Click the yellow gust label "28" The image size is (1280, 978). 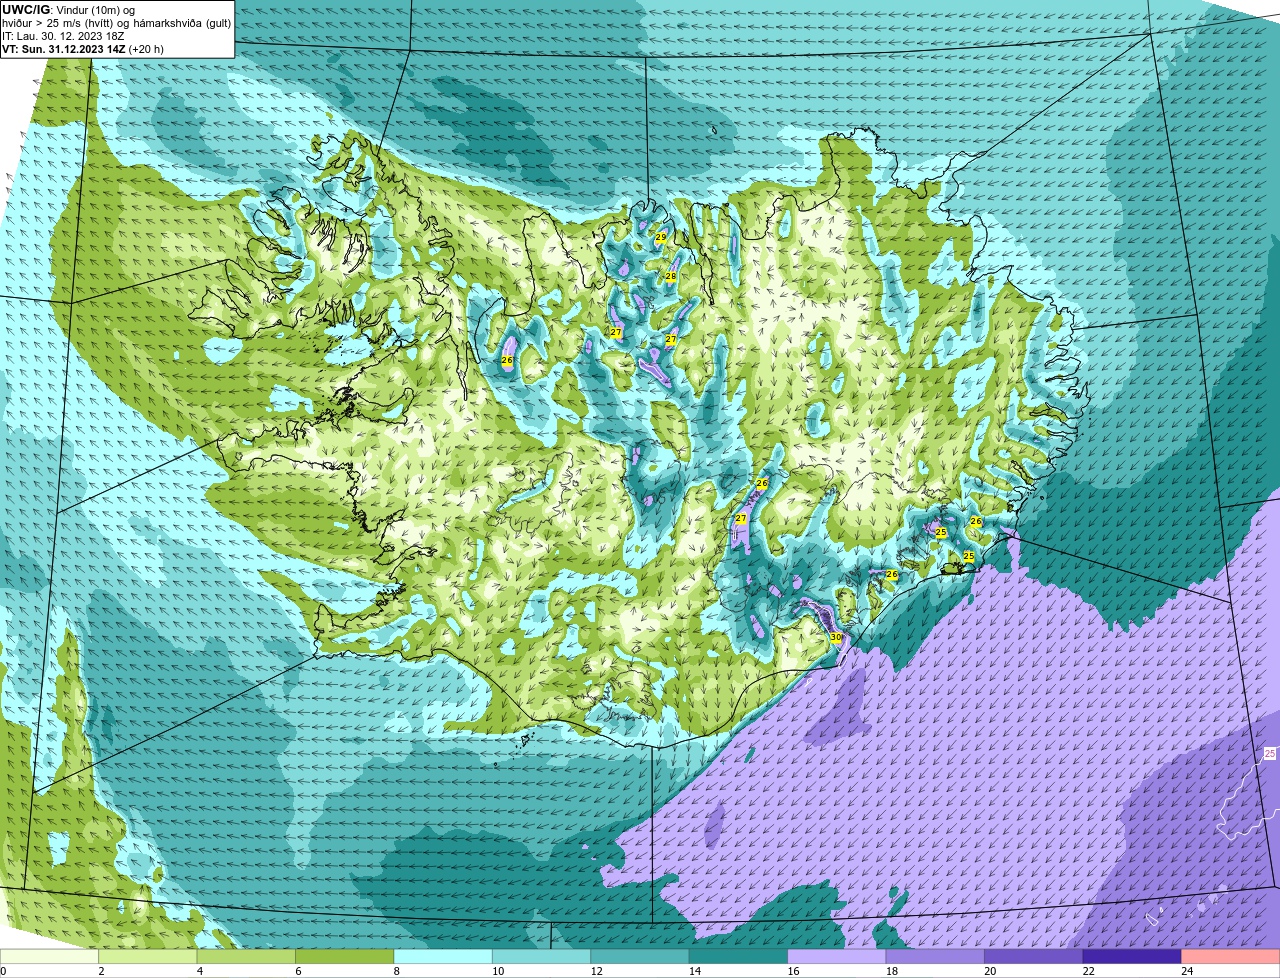click(671, 277)
